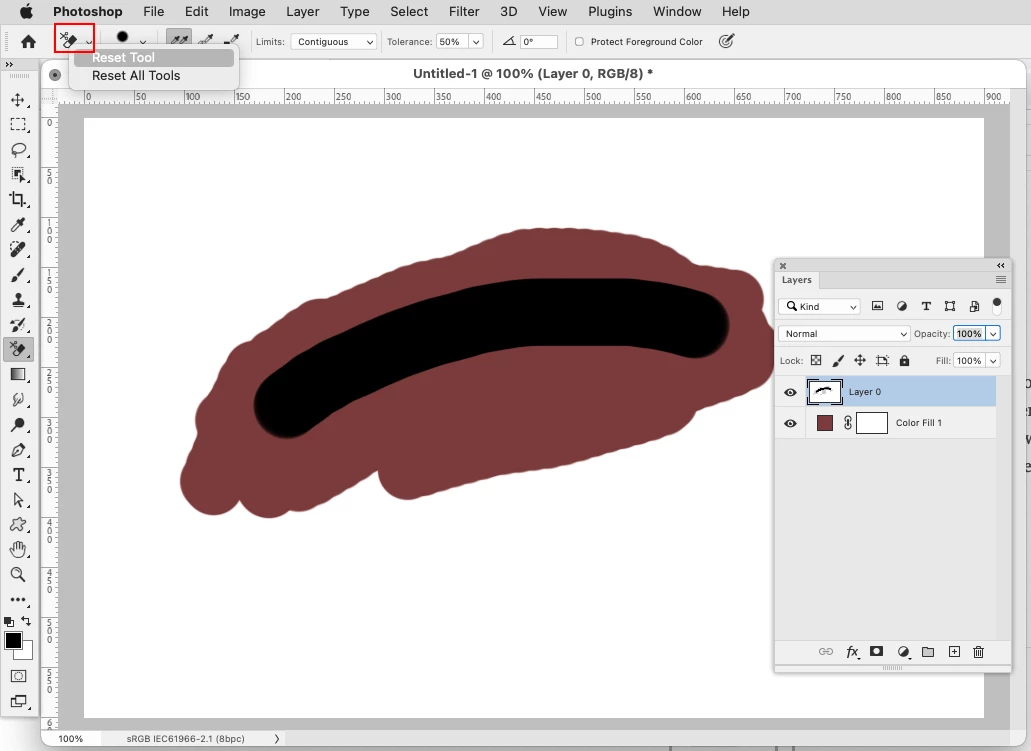Viewport: 1031px width, 751px height.
Task: Open the Filter menu
Action: click(x=464, y=12)
